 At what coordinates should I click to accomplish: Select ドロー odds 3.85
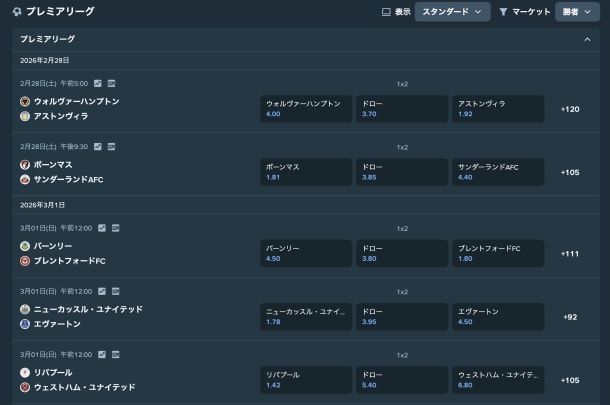coord(402,172)
